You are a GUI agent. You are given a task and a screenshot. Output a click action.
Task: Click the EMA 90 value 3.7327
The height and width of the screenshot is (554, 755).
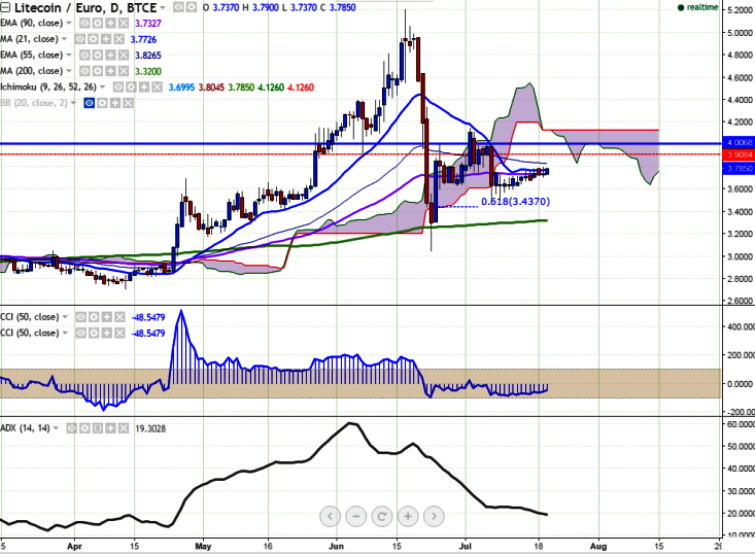pos(148,23)
